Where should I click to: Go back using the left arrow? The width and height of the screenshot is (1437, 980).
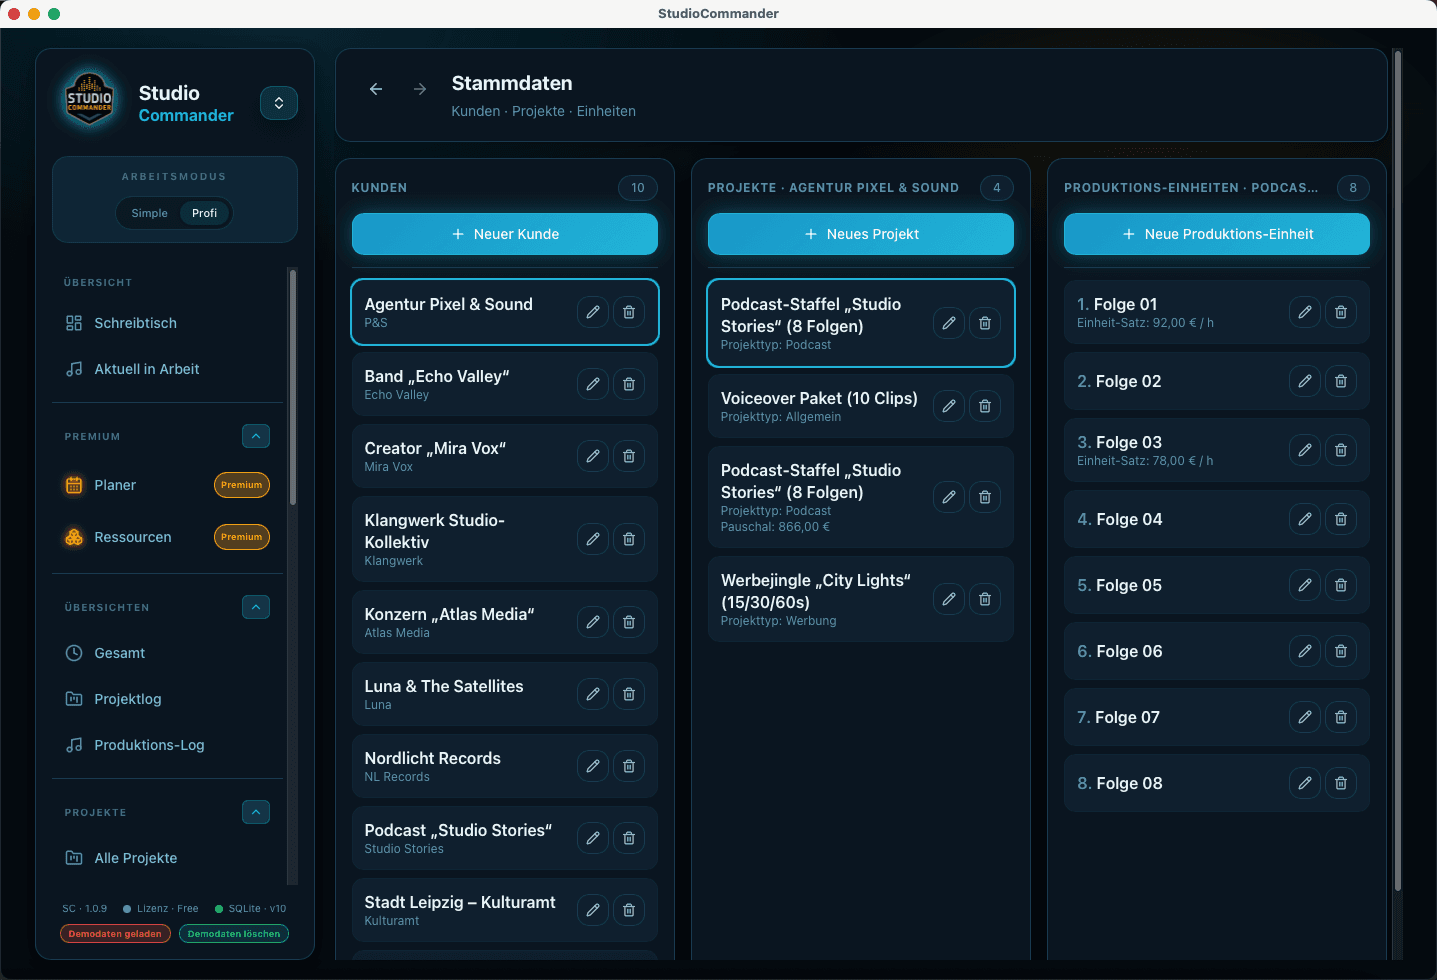click(x=376, y=89)
